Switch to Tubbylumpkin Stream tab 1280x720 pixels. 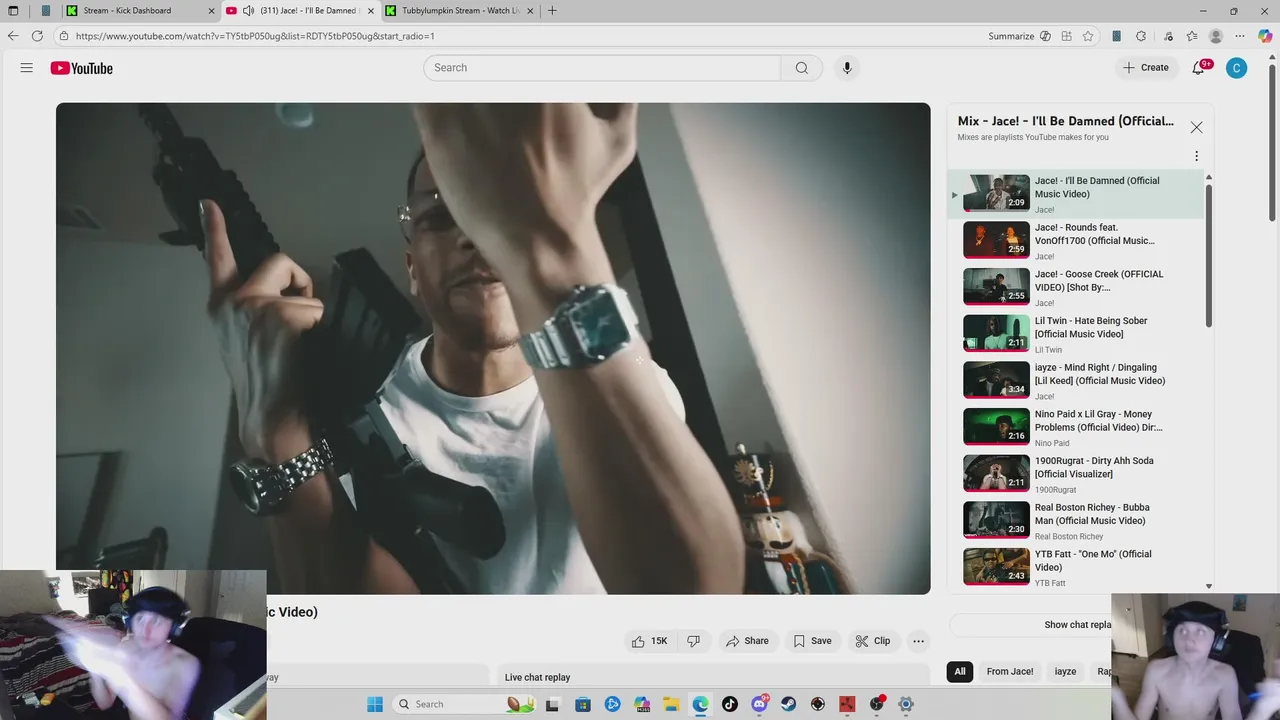(x=458, y=11)
